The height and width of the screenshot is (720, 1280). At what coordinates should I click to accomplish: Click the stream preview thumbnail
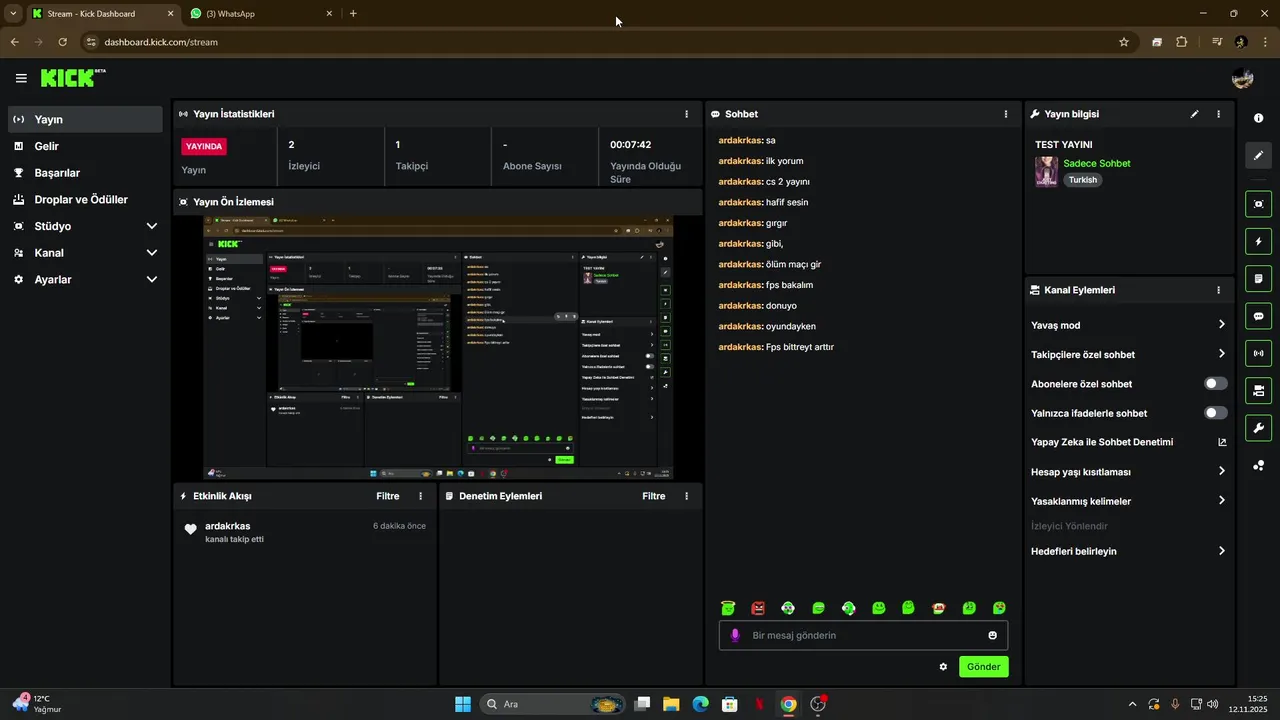(438, 347)
